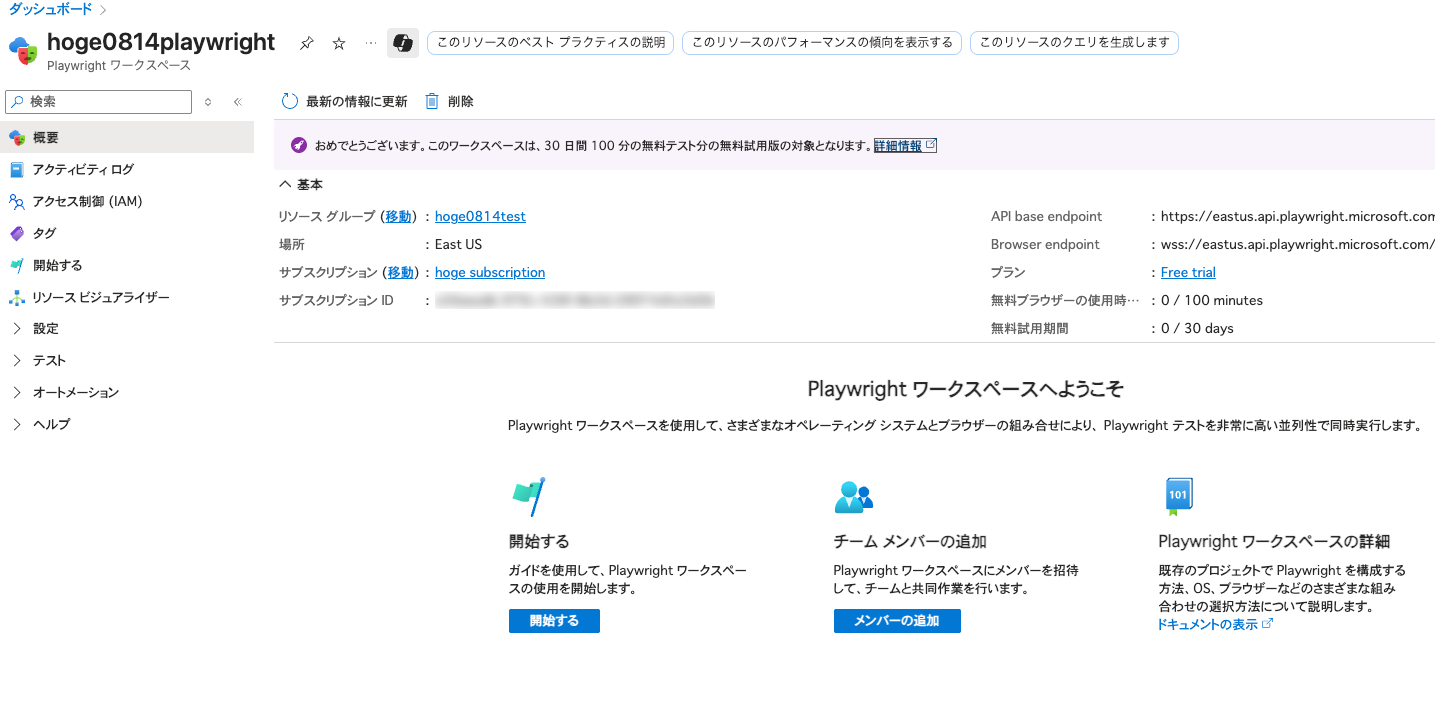
Task: Click the rocket icon in the banner
Action: click(x=299, y=145)
